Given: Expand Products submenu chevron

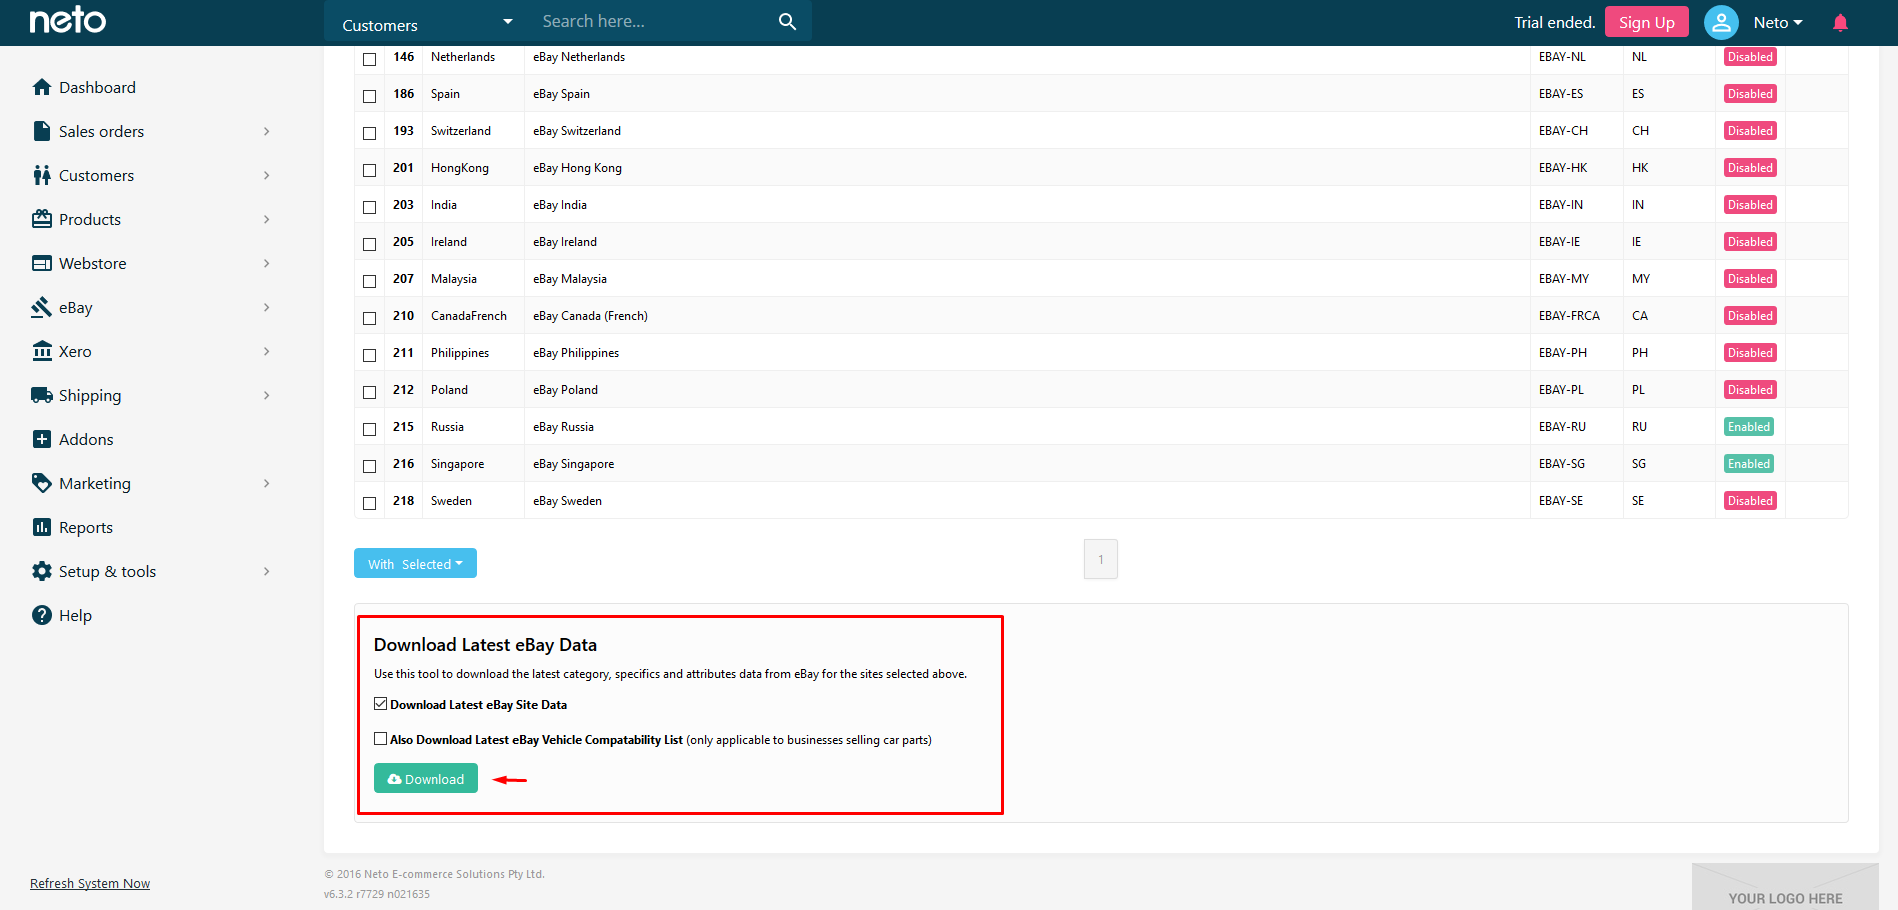Looking at the screenshot, I should pos(266,219).
